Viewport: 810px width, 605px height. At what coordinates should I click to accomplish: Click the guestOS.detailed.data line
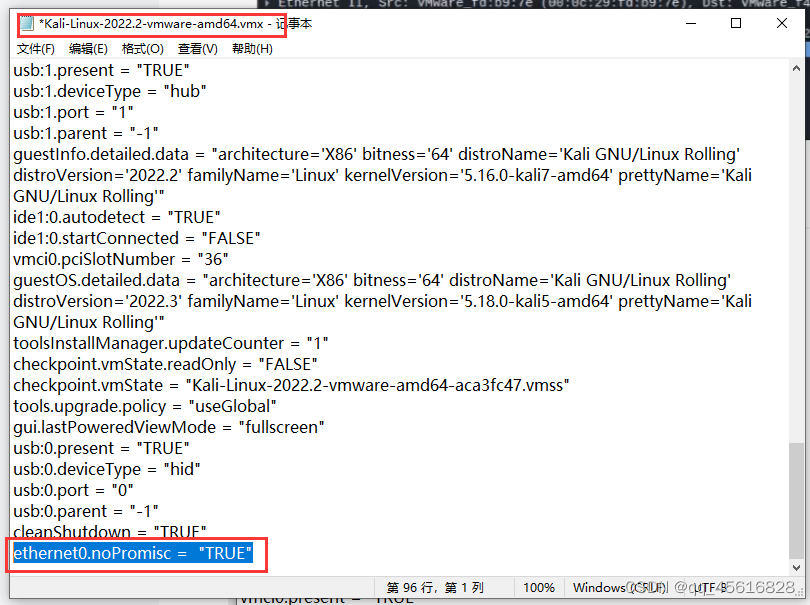tap(372, 281)
